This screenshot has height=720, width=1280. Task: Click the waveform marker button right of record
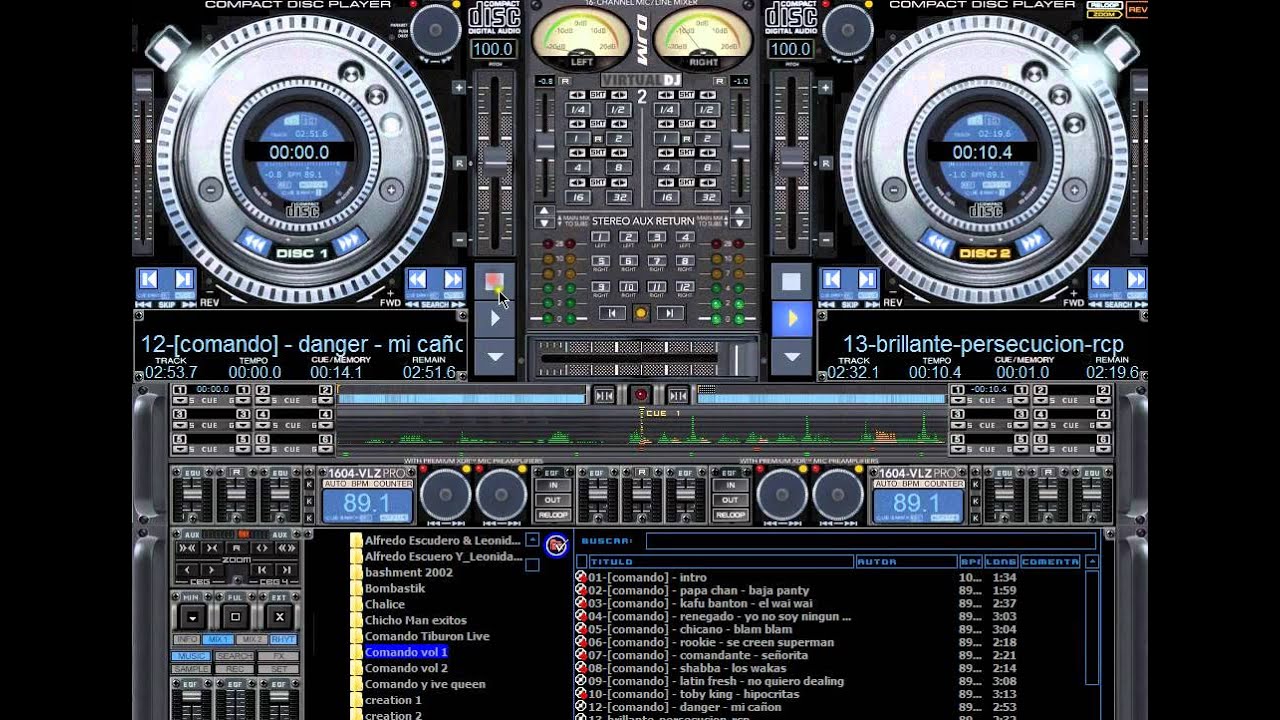[x=678, y=395]
